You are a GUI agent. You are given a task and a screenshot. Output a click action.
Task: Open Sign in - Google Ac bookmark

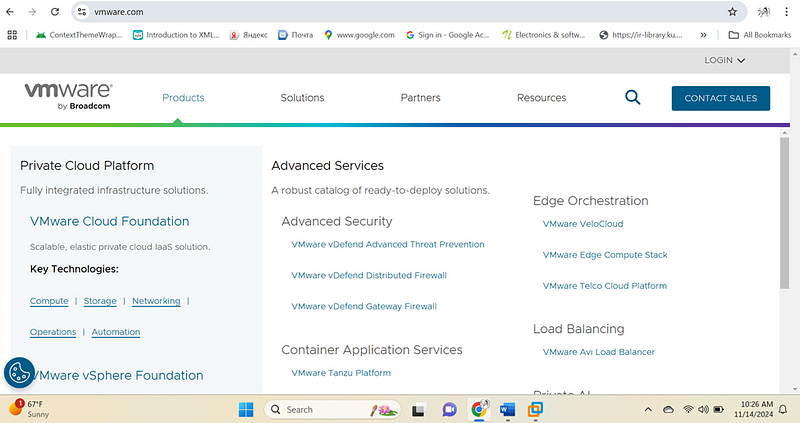(447, 35)
